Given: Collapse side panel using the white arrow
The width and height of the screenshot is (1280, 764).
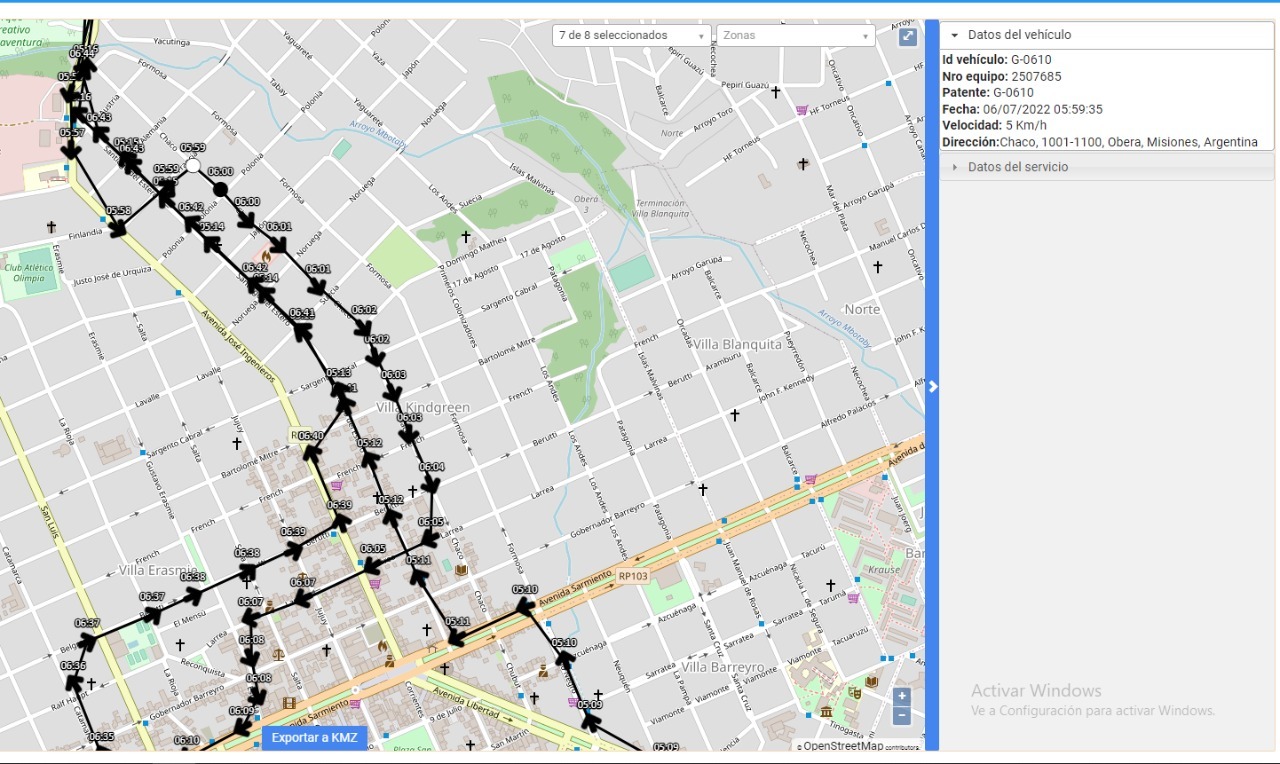Looking at the screenshot, I should [932, 386].
